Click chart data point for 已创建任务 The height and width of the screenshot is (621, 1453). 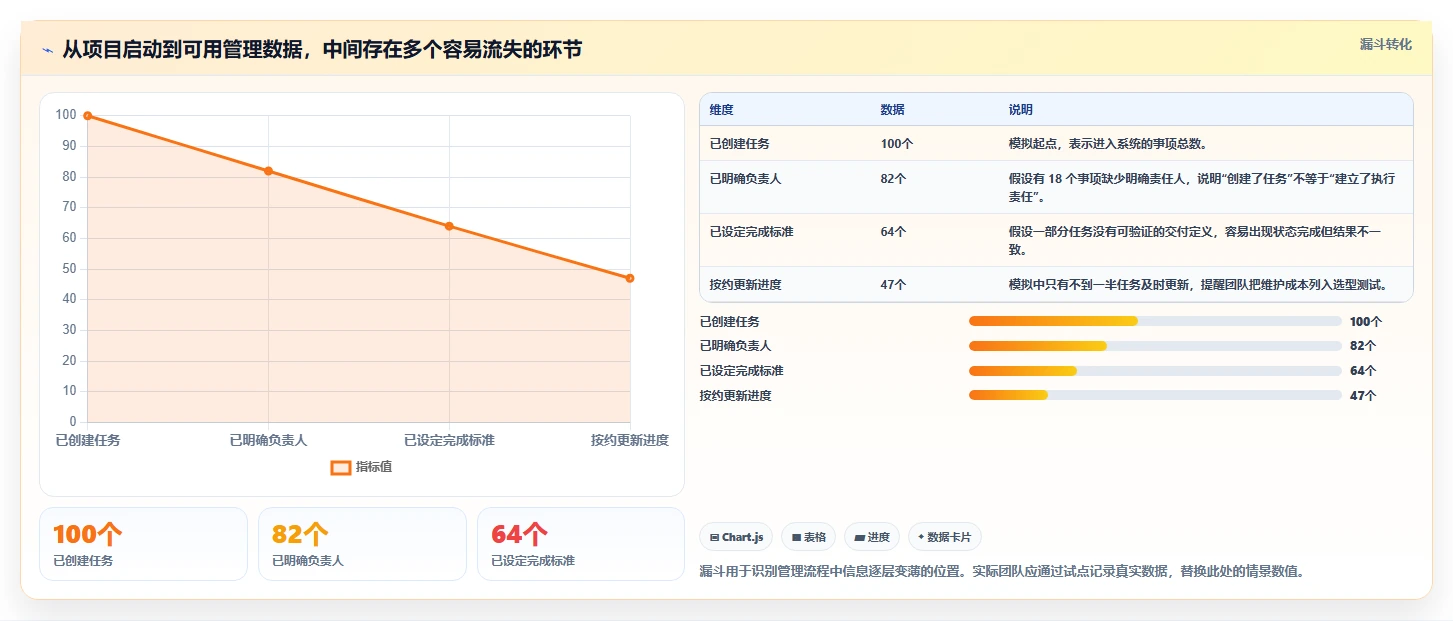click(x=88, y=116)
